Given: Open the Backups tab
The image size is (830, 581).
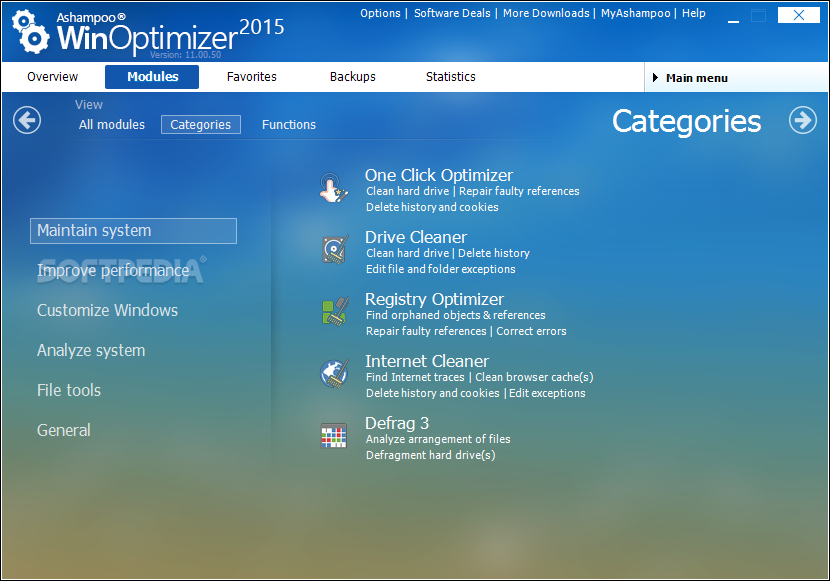Looking at the screenshot, I should tap(353, 77).
